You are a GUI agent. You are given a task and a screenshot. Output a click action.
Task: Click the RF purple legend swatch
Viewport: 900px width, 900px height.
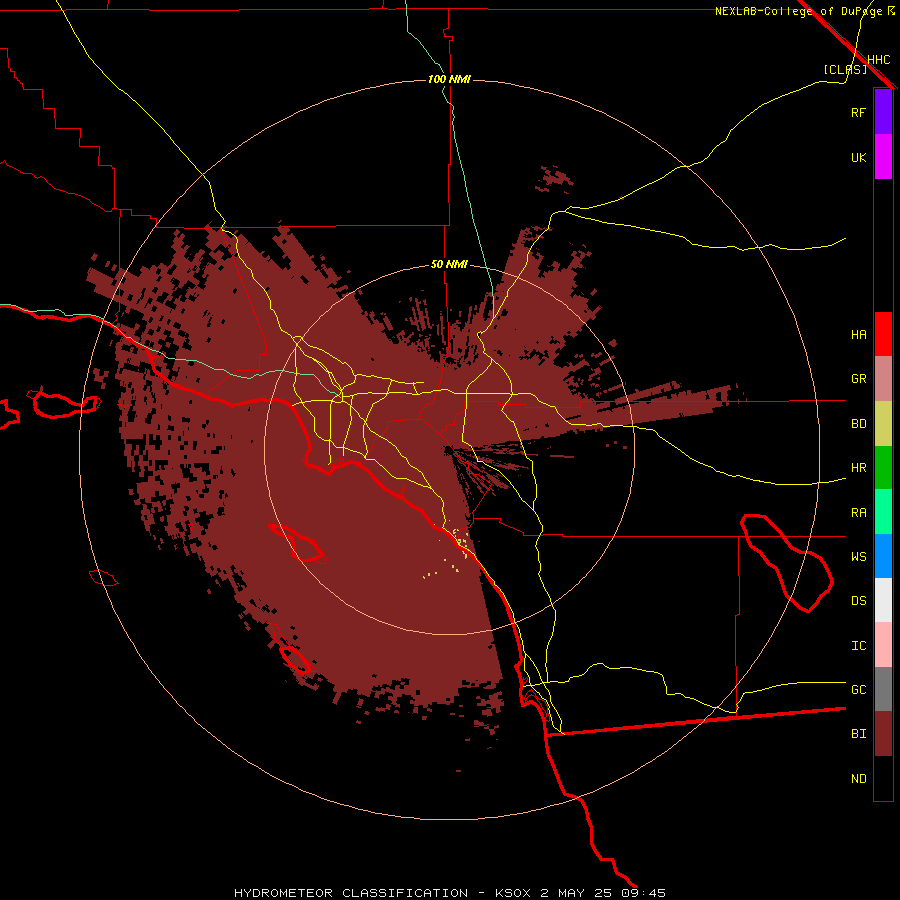[x=883, y=112]
